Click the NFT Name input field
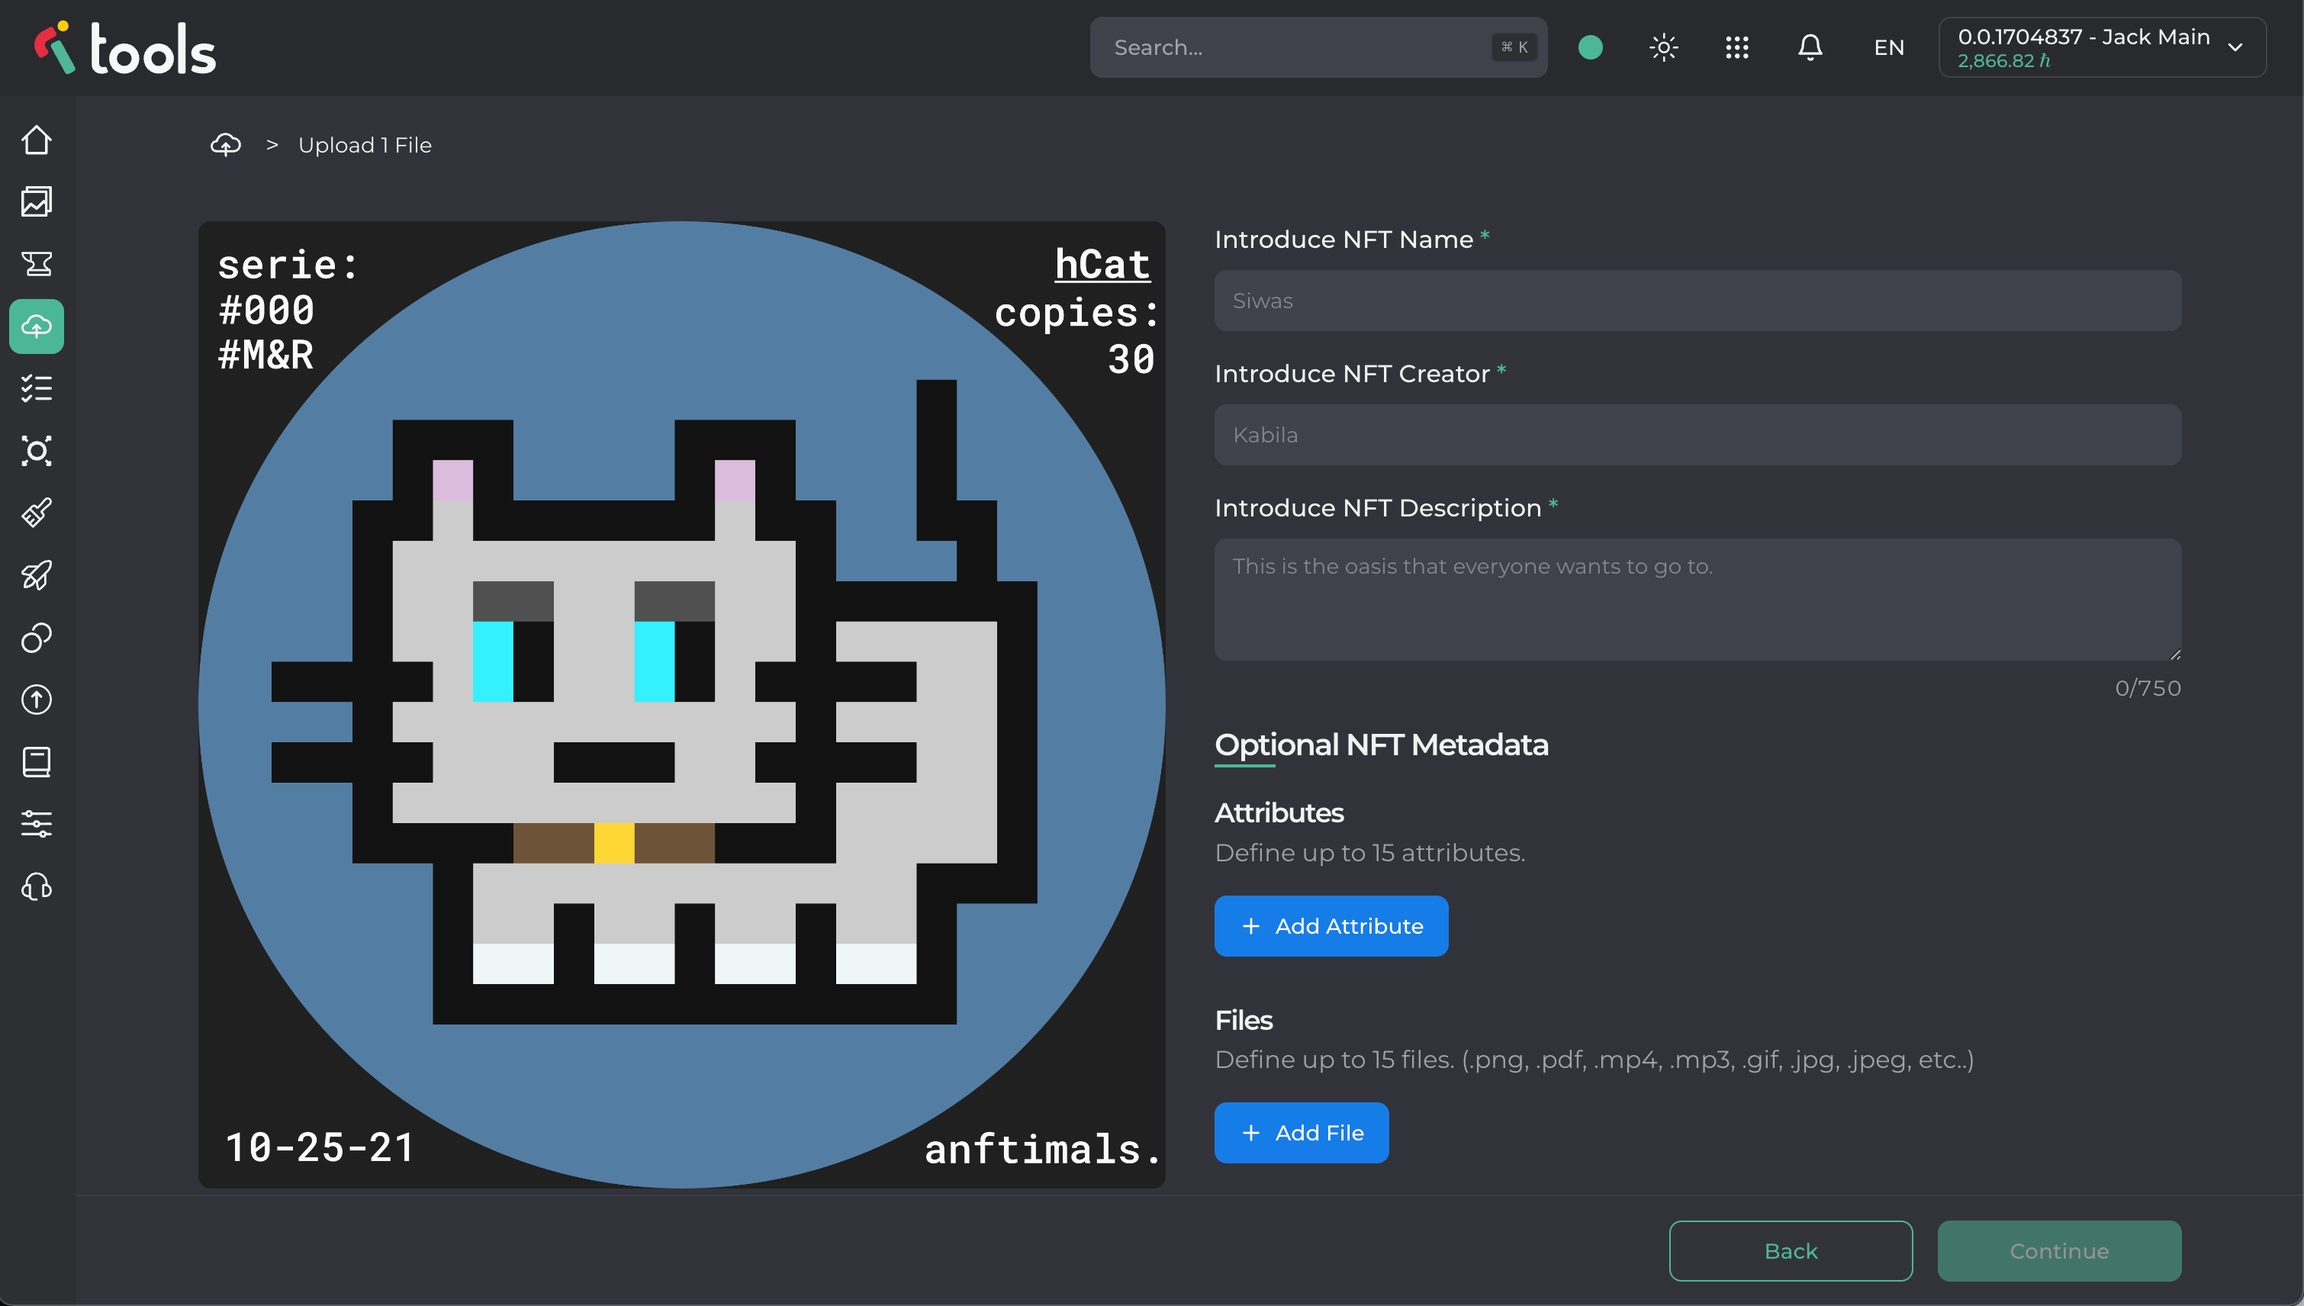Image resolution: width=2304 pixels, height=1306 pixels. coord(1697,301)
